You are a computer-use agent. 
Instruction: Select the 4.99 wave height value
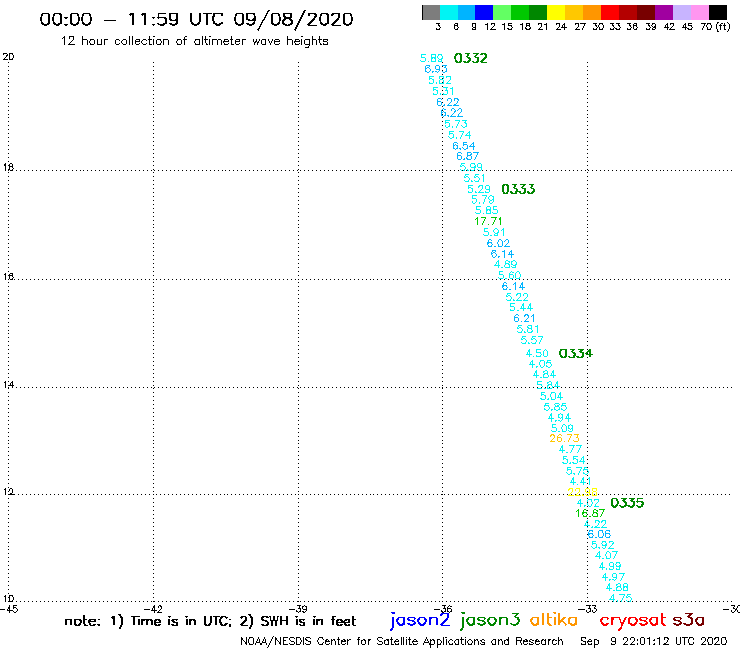[610, 566]
